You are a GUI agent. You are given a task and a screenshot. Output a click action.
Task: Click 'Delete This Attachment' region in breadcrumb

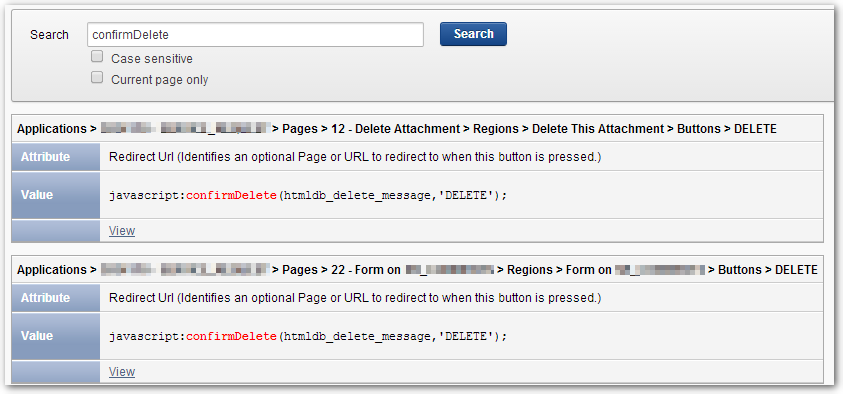(x=598, y=129)
